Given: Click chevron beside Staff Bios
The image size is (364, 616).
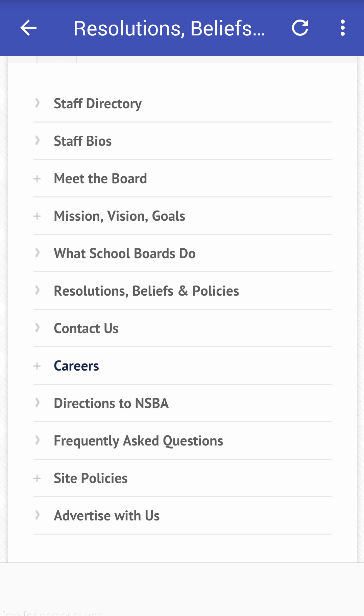Looking at the screenshot, I should tap(37, 140).
